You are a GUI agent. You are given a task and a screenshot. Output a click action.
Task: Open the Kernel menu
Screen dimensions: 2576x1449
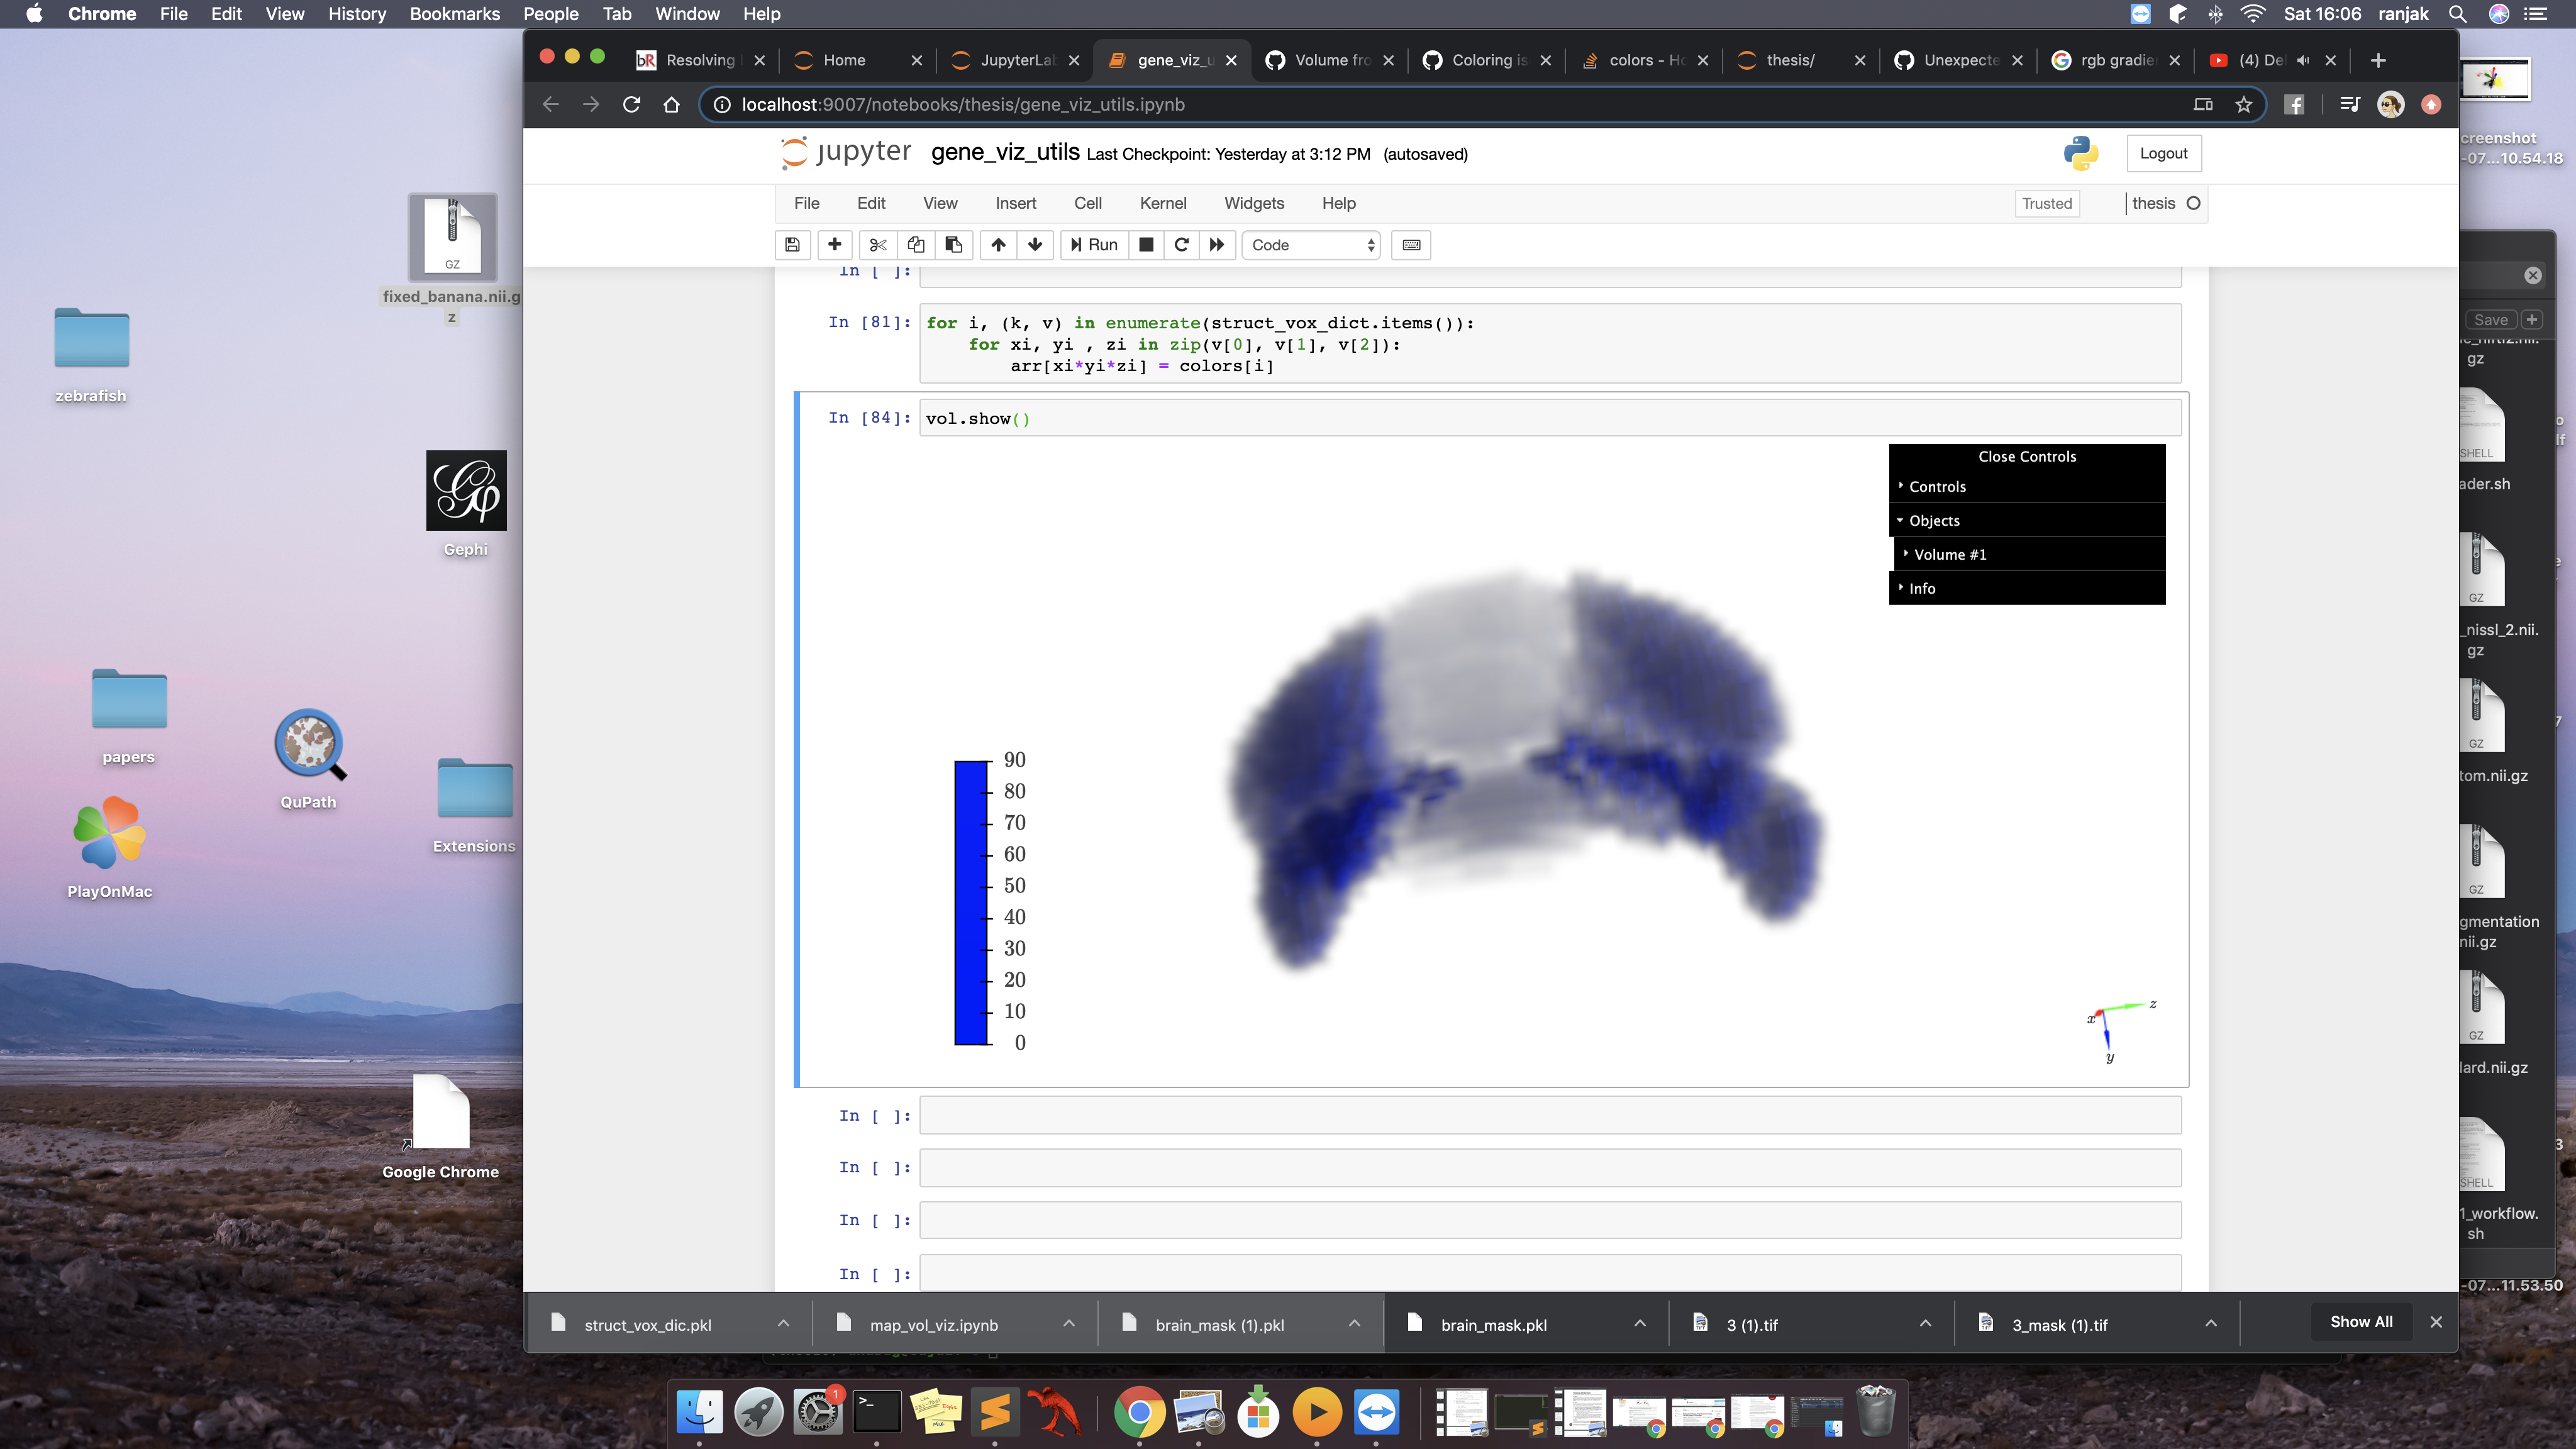click(x=1163, y=203)
